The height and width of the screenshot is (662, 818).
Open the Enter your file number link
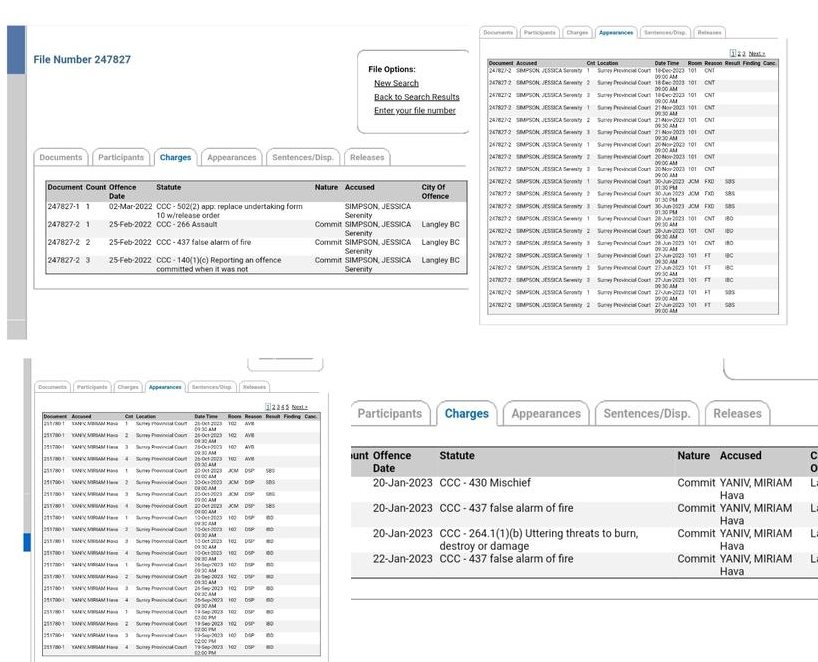pyautogui.click(x=414, y=111)
